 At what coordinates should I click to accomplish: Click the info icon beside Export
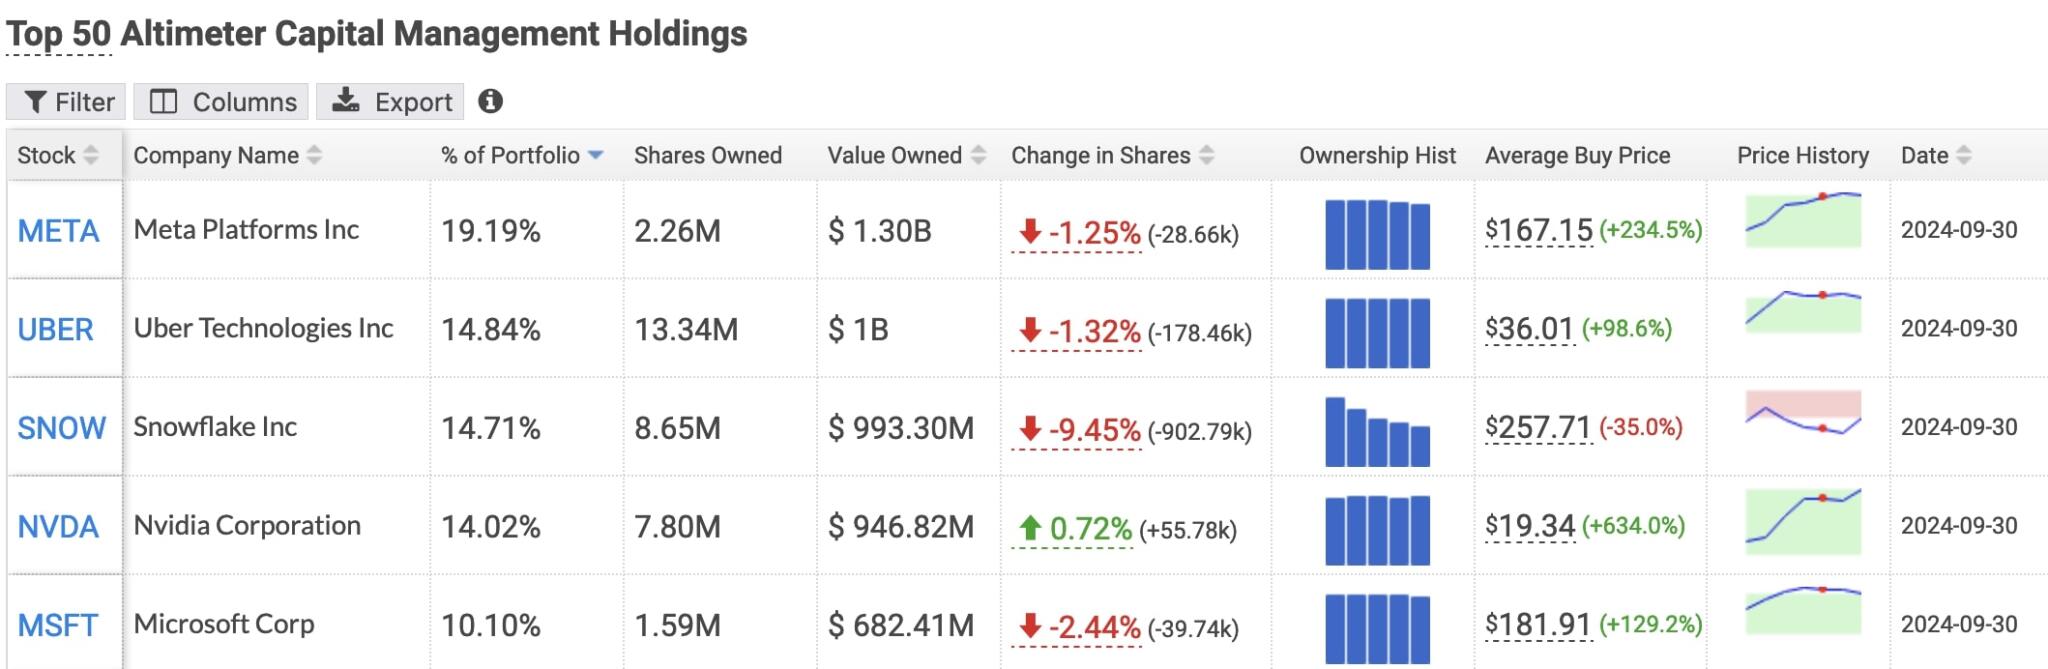(x=490, y=101)
